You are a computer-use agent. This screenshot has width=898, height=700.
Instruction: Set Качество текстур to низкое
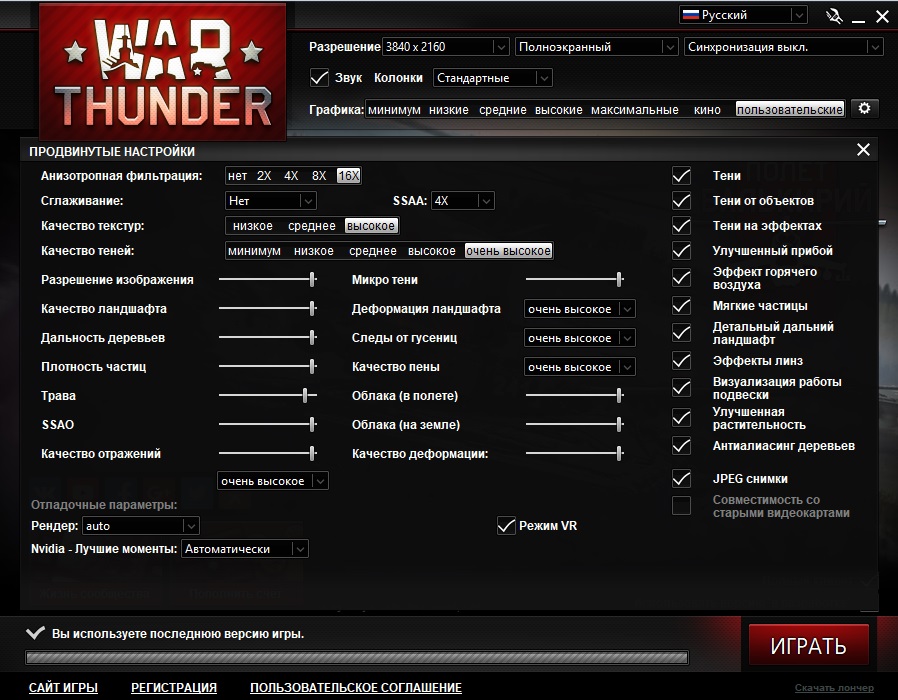click(253, 226)
